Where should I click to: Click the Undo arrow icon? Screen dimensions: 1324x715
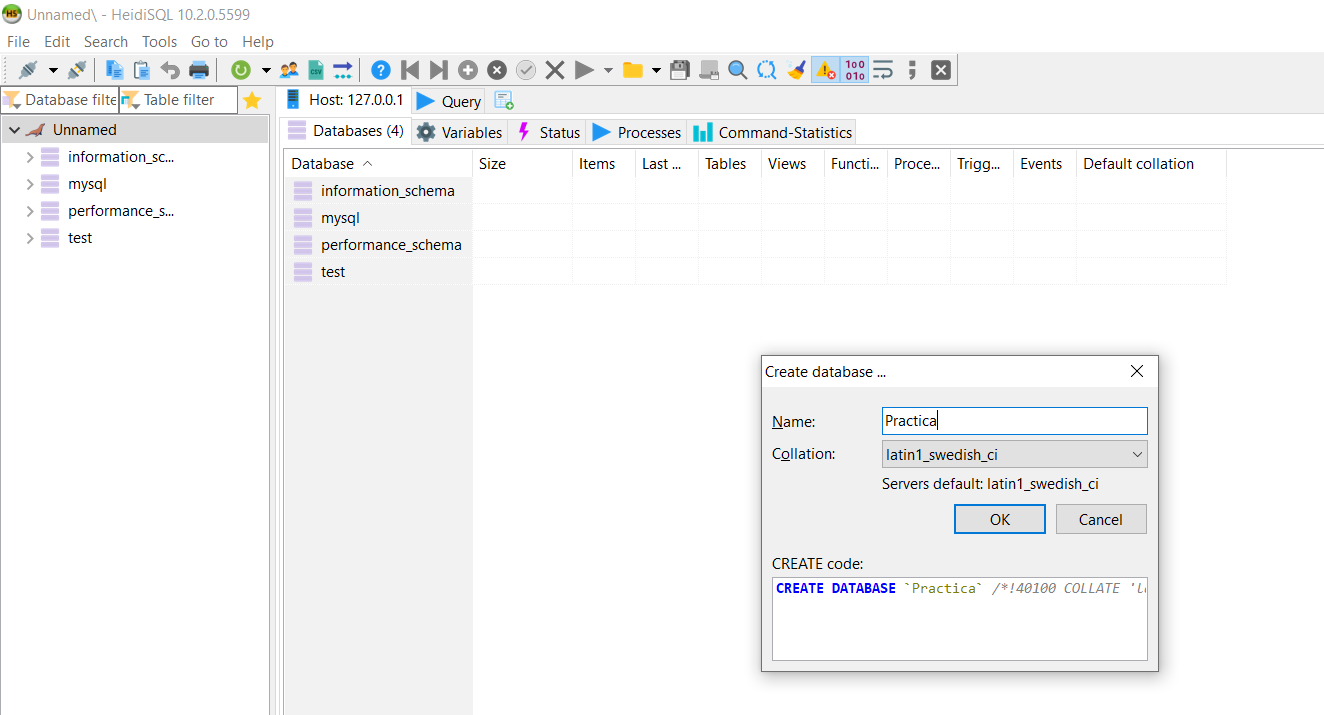click(170, 70)
